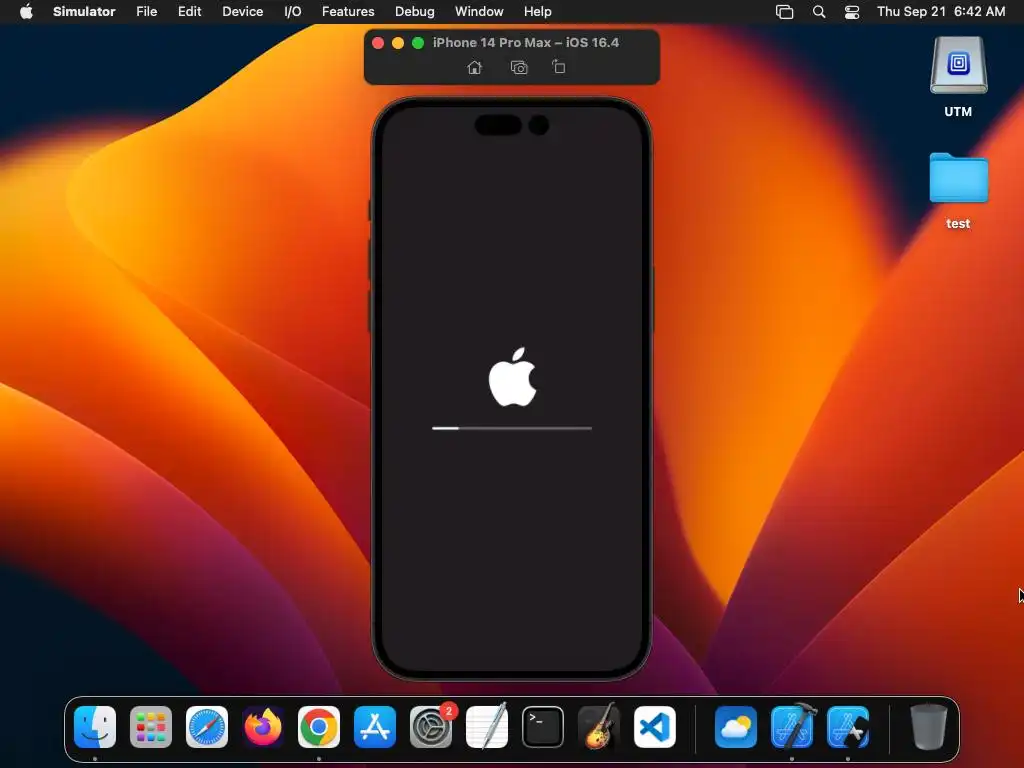
Task: Open the Device menu
Action: pyautogui.click(x=242, y=11)
